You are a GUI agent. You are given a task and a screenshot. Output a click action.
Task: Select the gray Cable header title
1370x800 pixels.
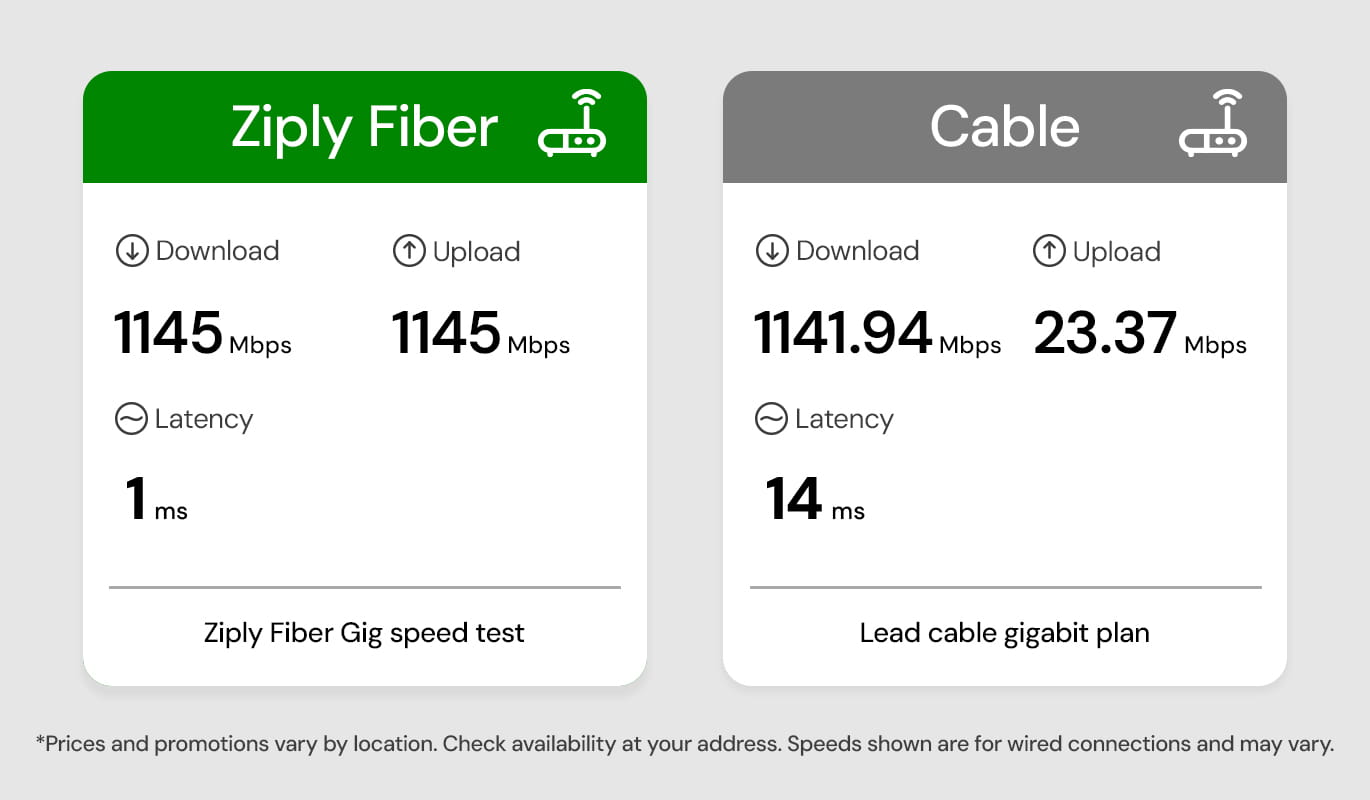coord(1004,127)
